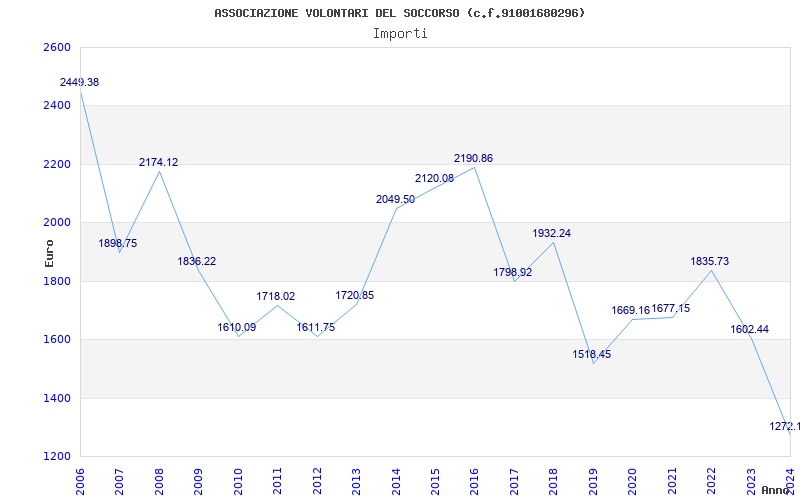Select the 1611.75 data label
This screenshot has width=800, height=500.
pos(316,328)
